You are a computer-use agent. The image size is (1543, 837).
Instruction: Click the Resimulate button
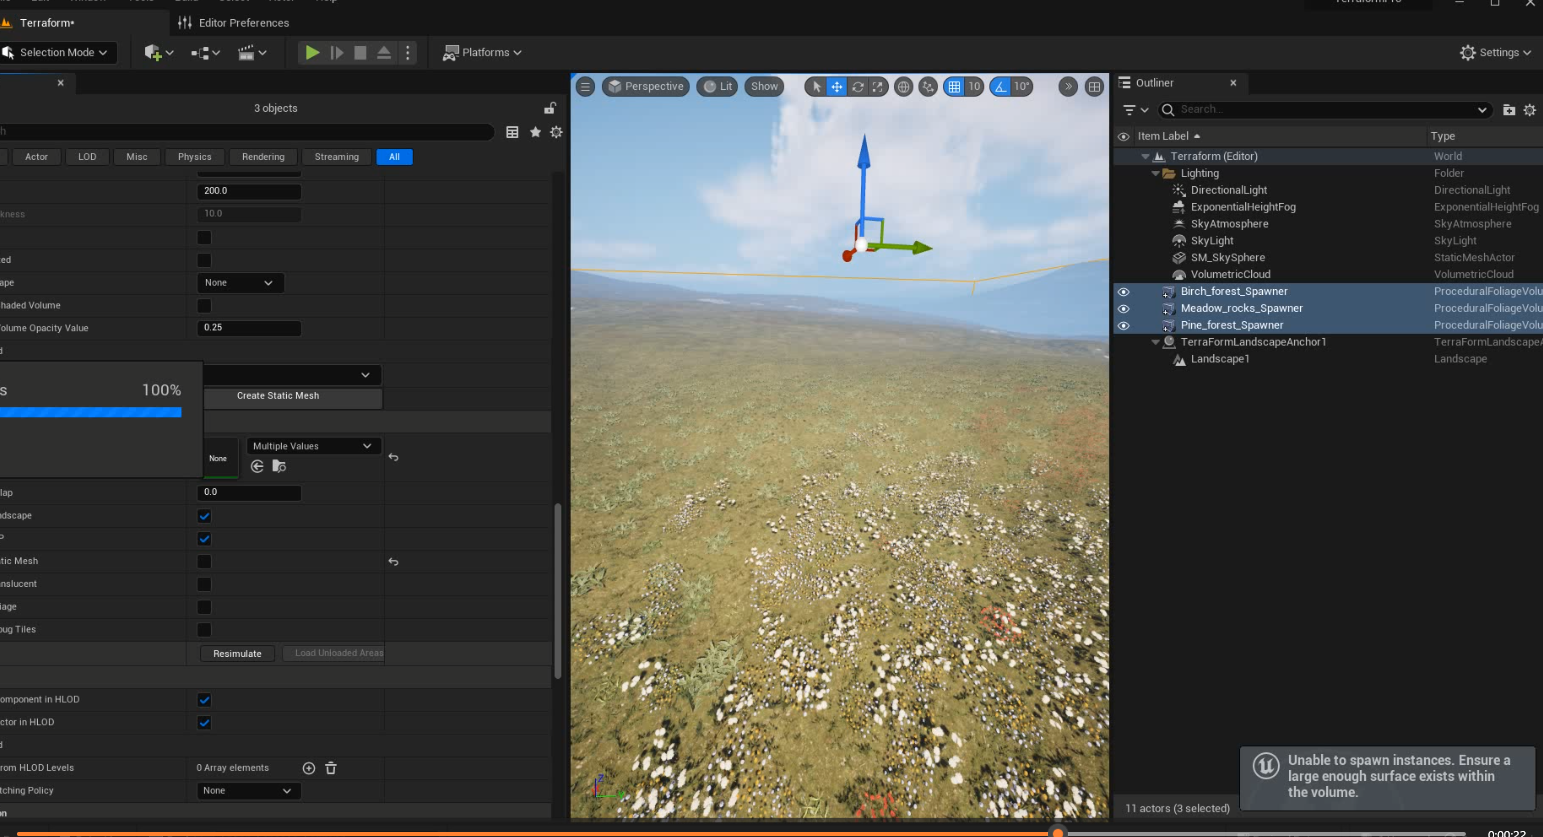click(237, 654)
